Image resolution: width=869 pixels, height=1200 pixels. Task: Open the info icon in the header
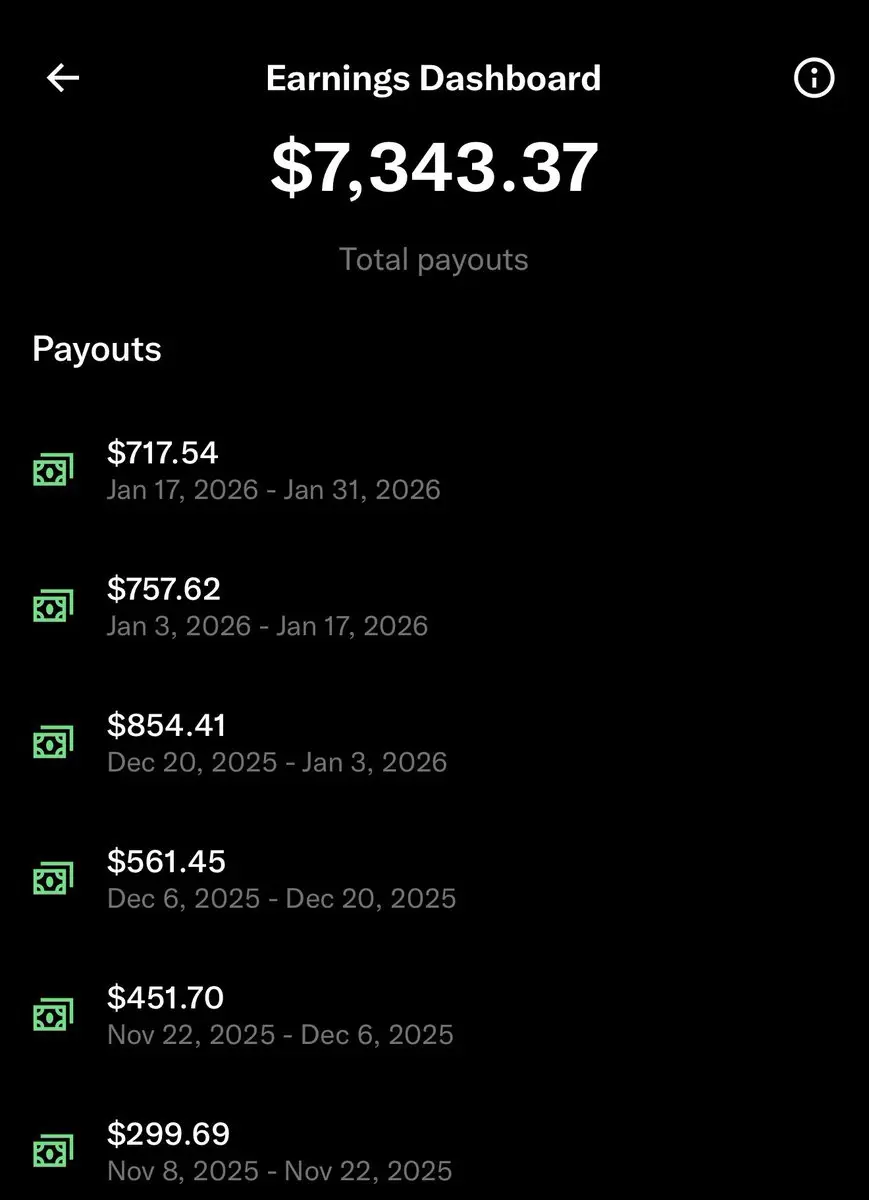pos(814,78)
